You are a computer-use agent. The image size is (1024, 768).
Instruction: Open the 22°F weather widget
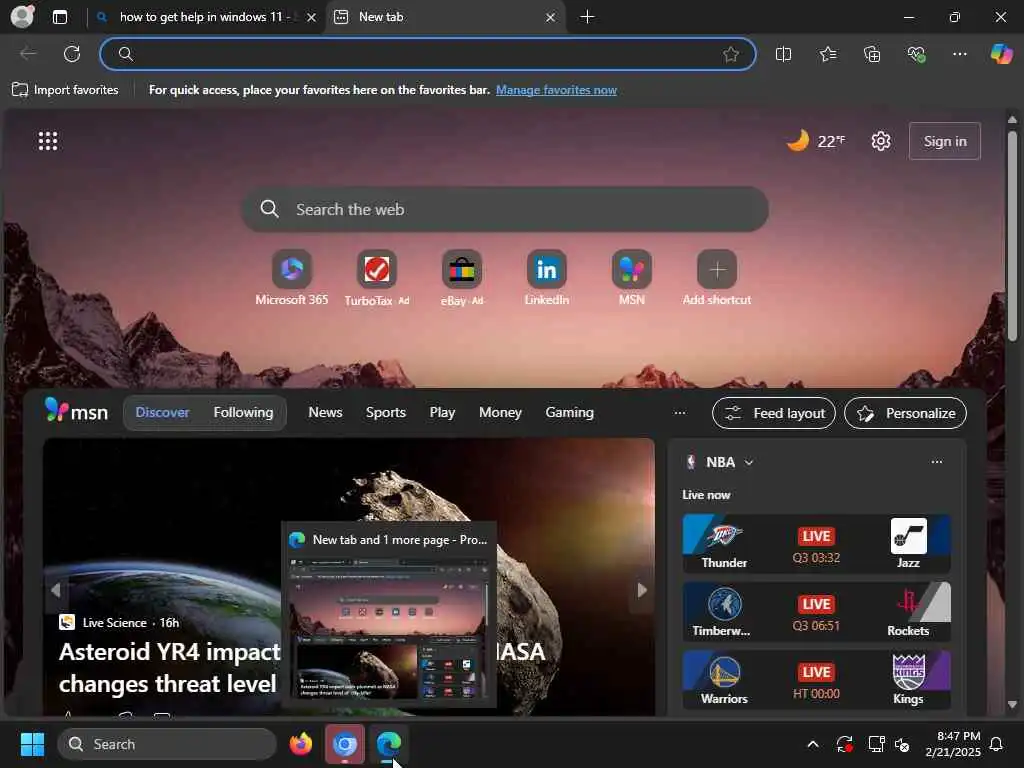[x=816, y=141]
